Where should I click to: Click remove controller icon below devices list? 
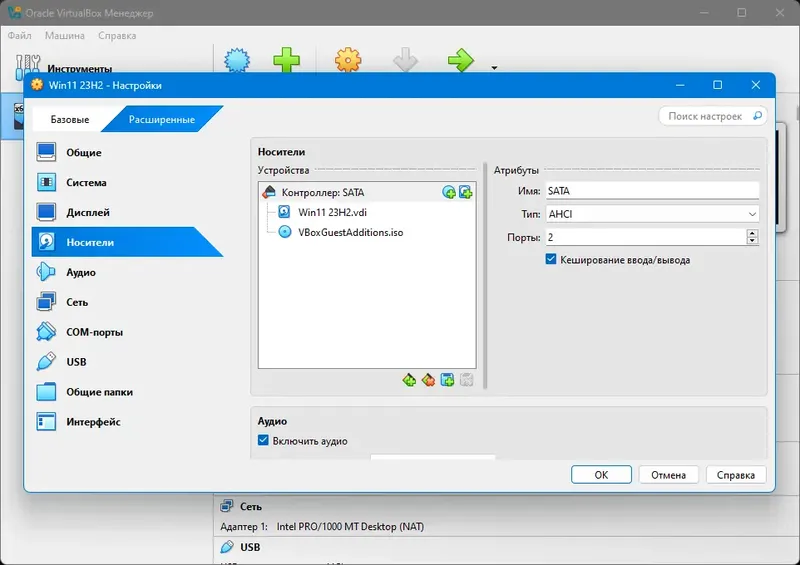point(429,380)
